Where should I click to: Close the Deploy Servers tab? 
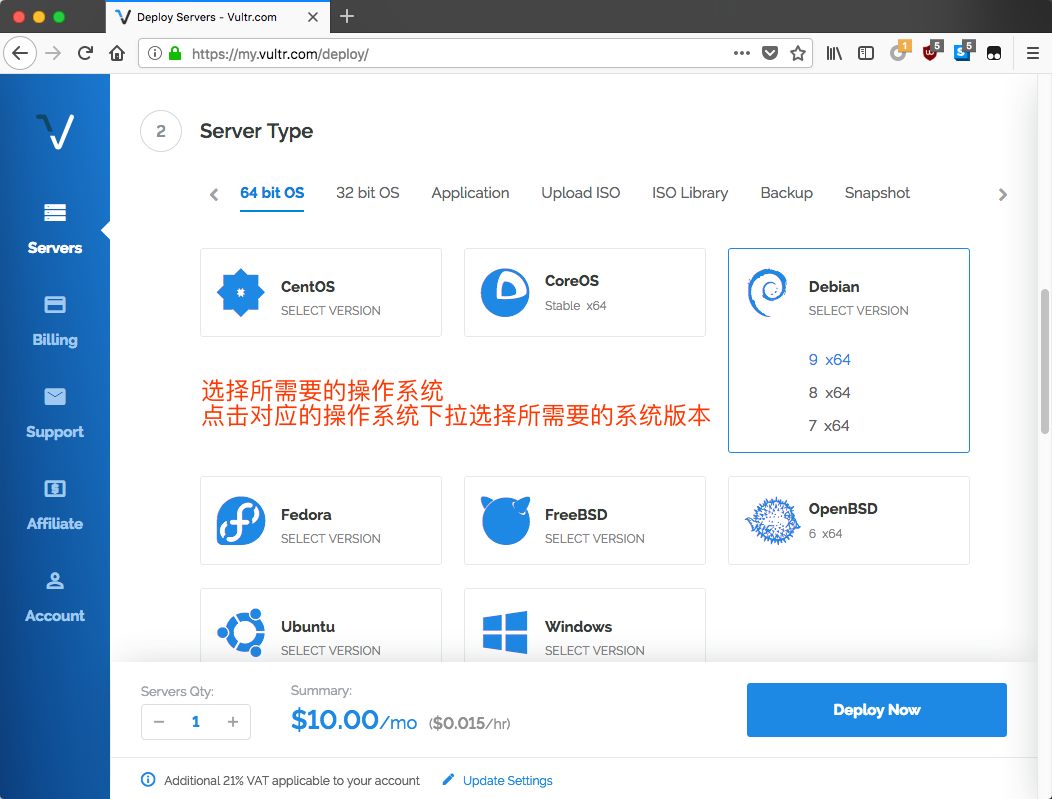[313, 17]
